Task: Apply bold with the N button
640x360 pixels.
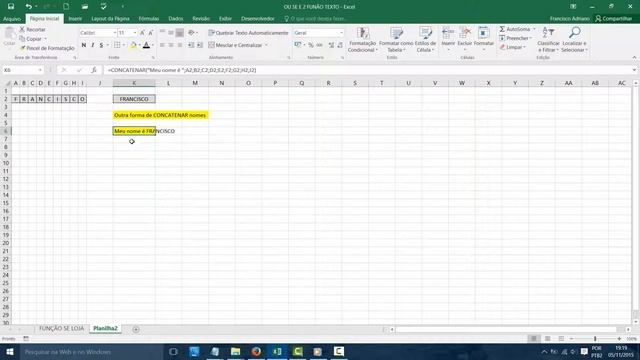Action: (x=84, y=45)
